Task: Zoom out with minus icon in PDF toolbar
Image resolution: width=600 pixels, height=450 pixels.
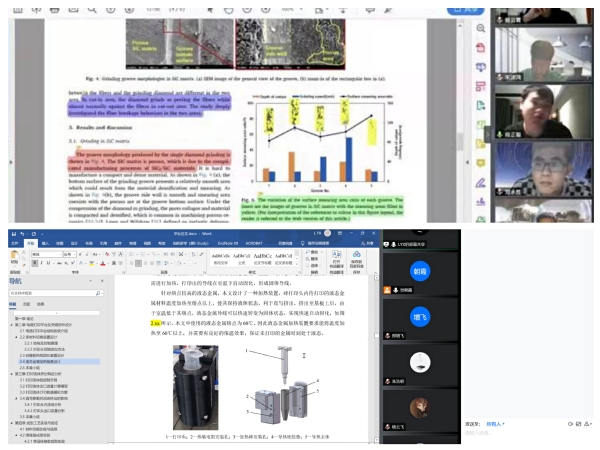Action: (247, 10)
